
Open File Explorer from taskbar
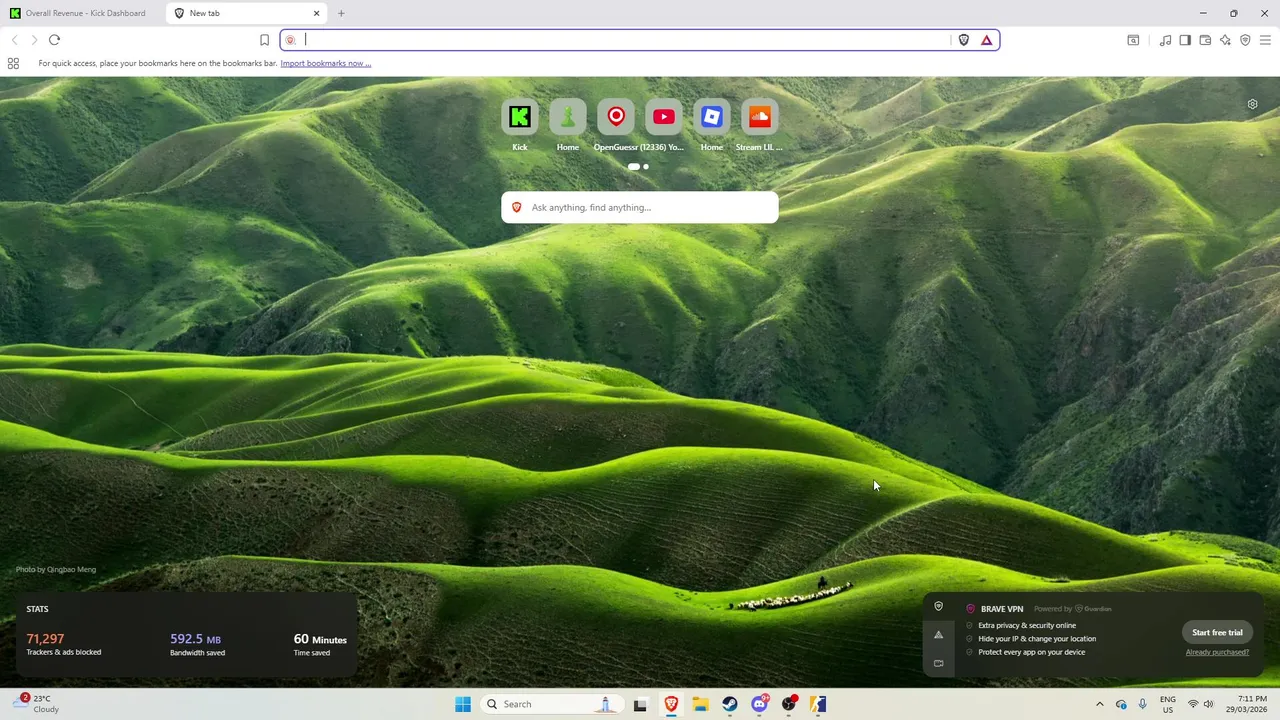click(x=700, y=704)
